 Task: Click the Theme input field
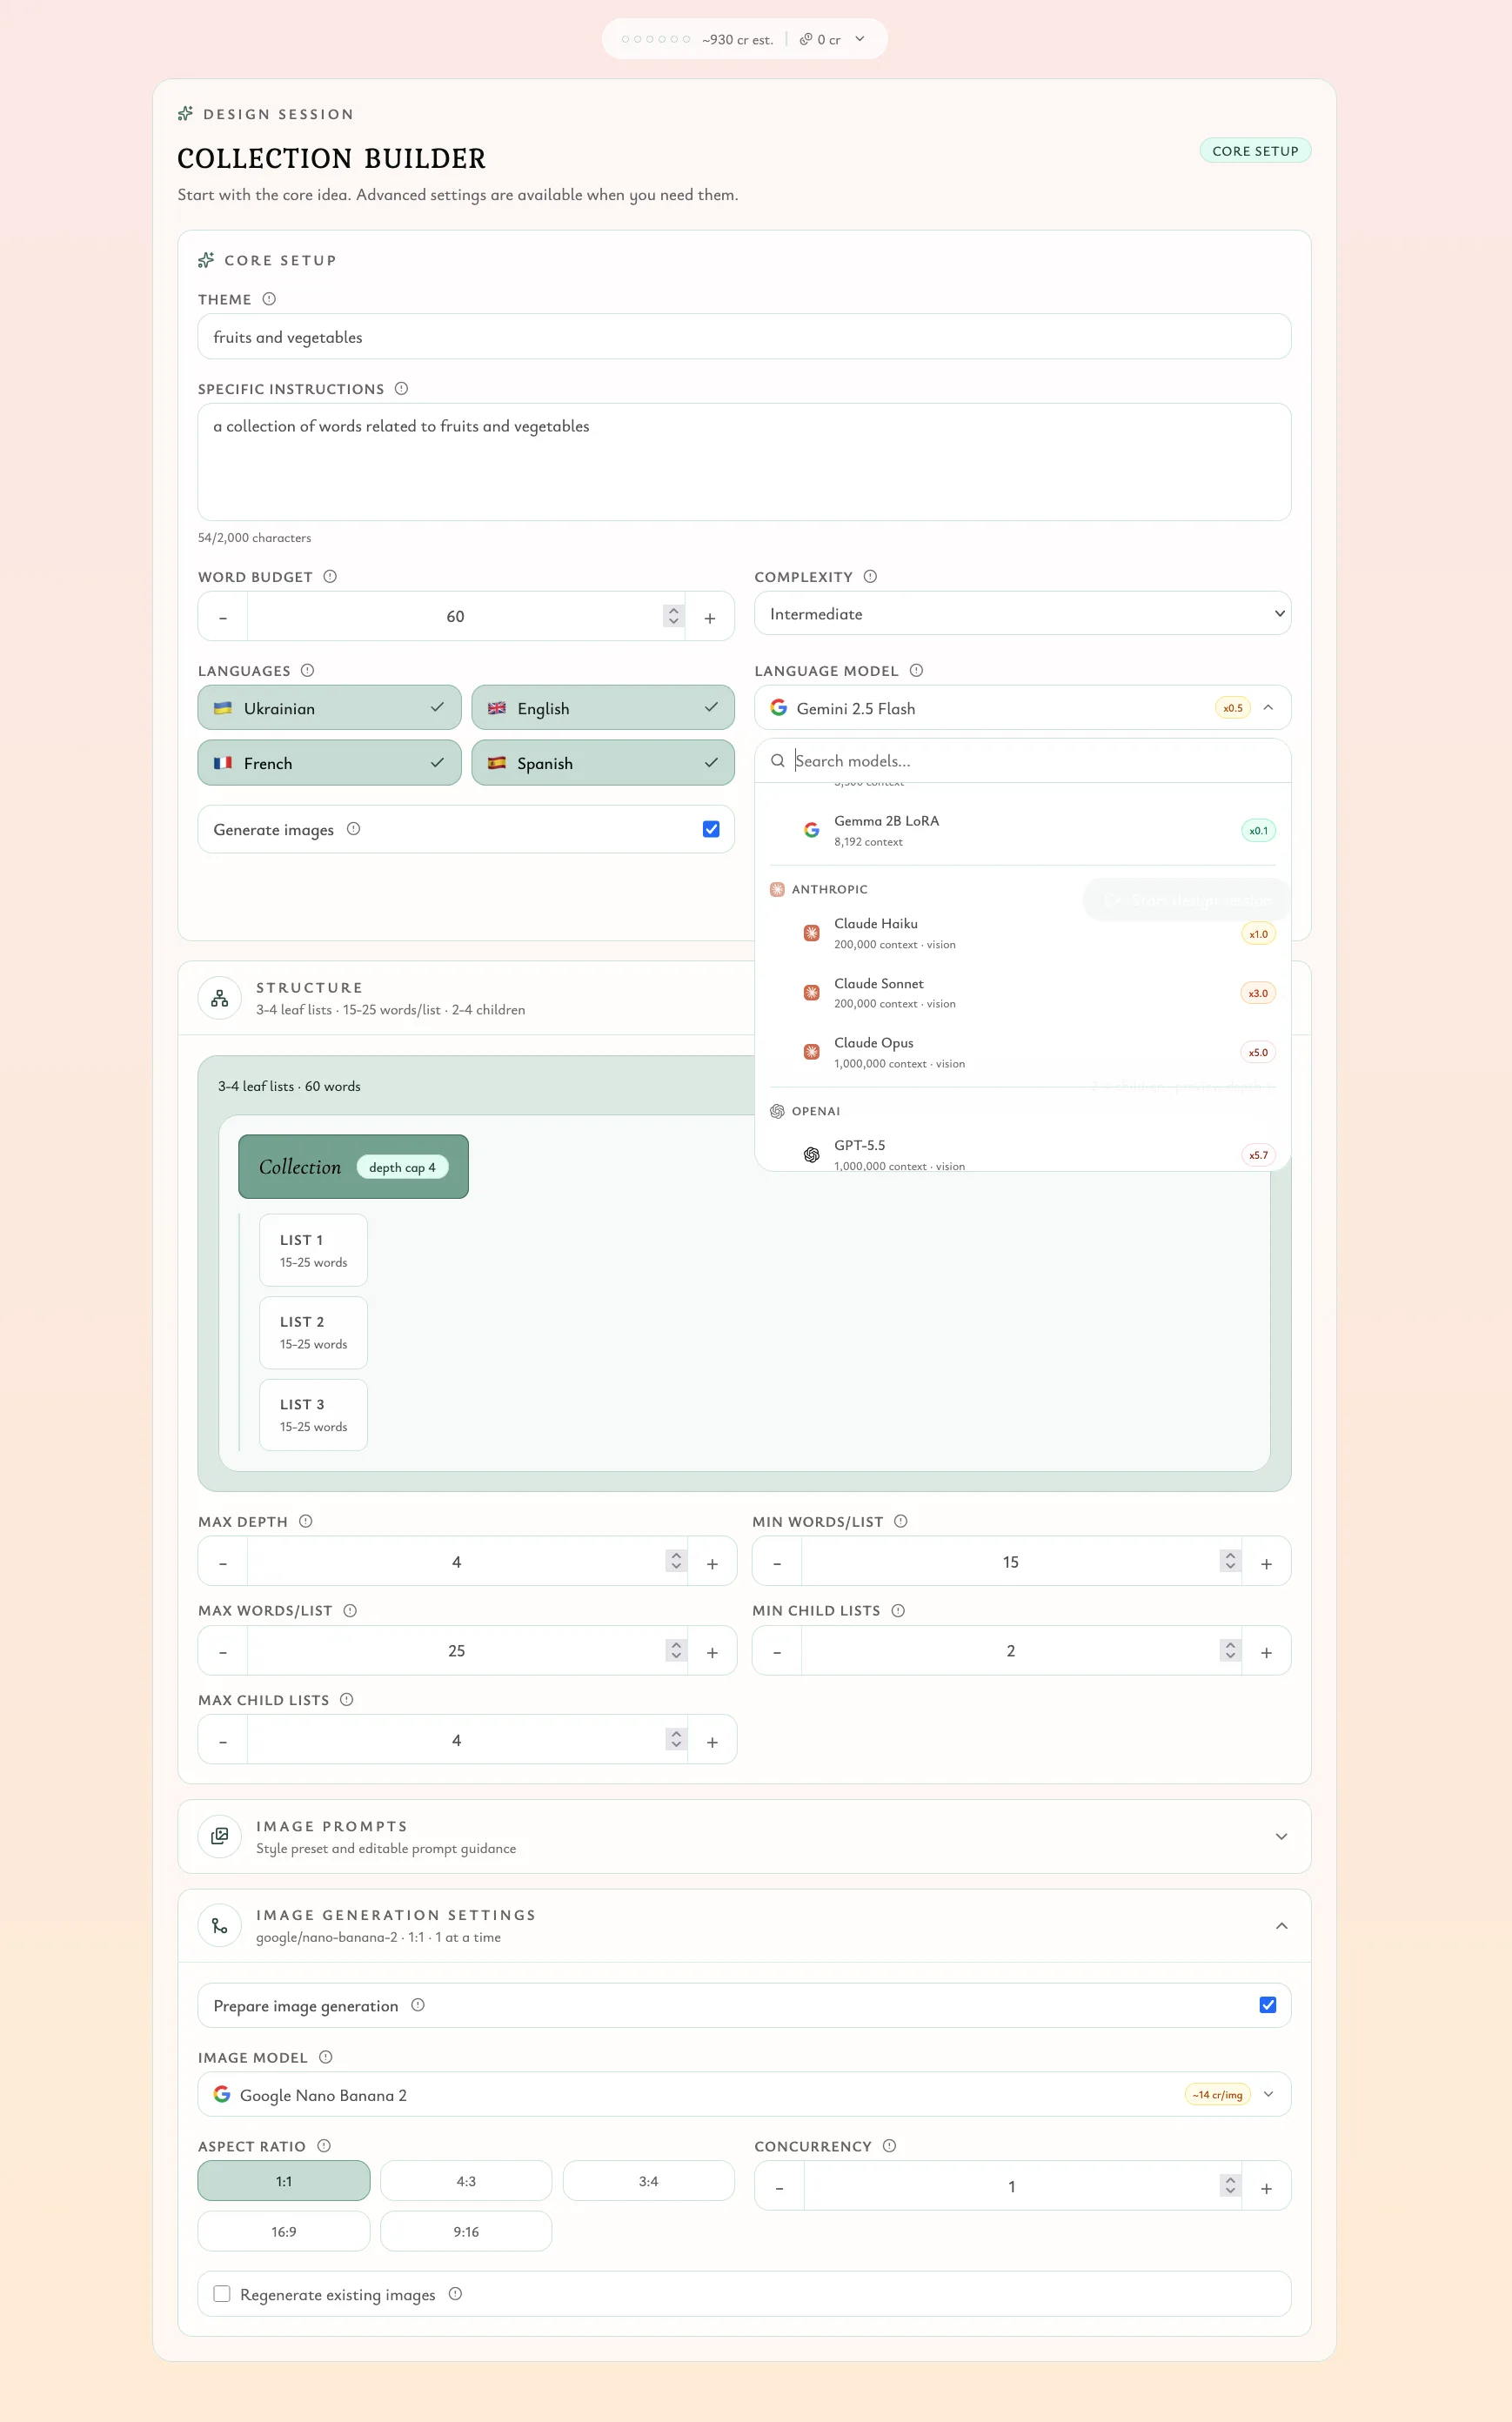click(744, 337)
